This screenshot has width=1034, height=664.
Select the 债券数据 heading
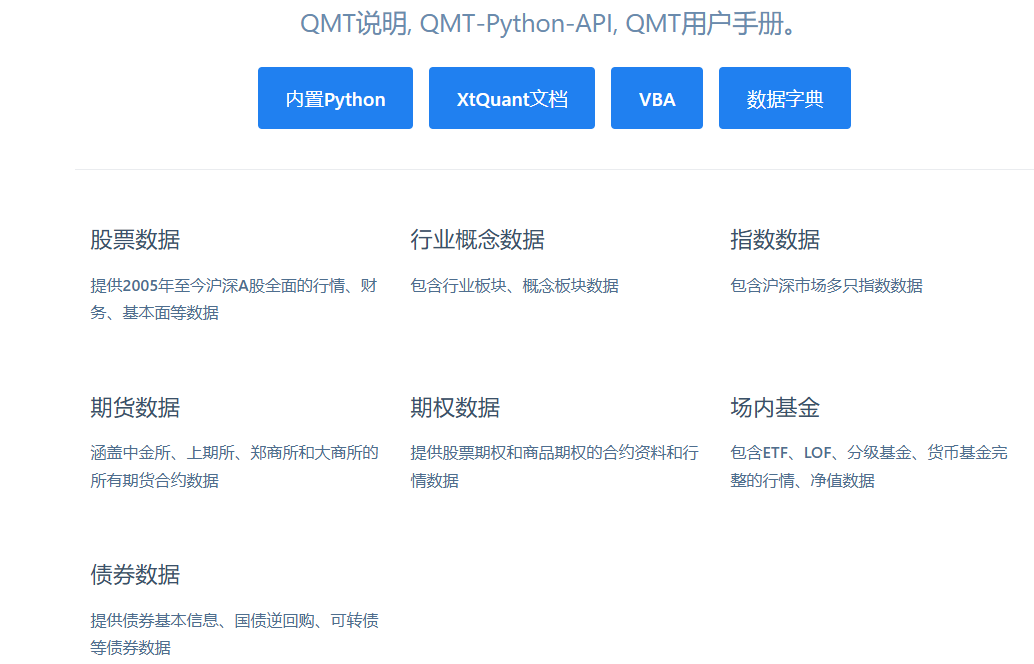point(135,575)
